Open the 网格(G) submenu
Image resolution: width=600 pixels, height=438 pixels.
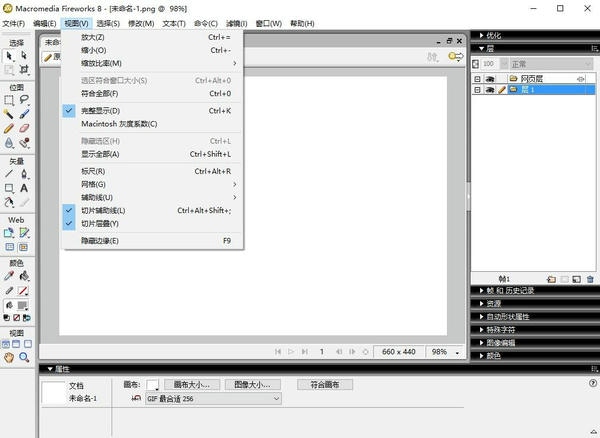point(152,184)
